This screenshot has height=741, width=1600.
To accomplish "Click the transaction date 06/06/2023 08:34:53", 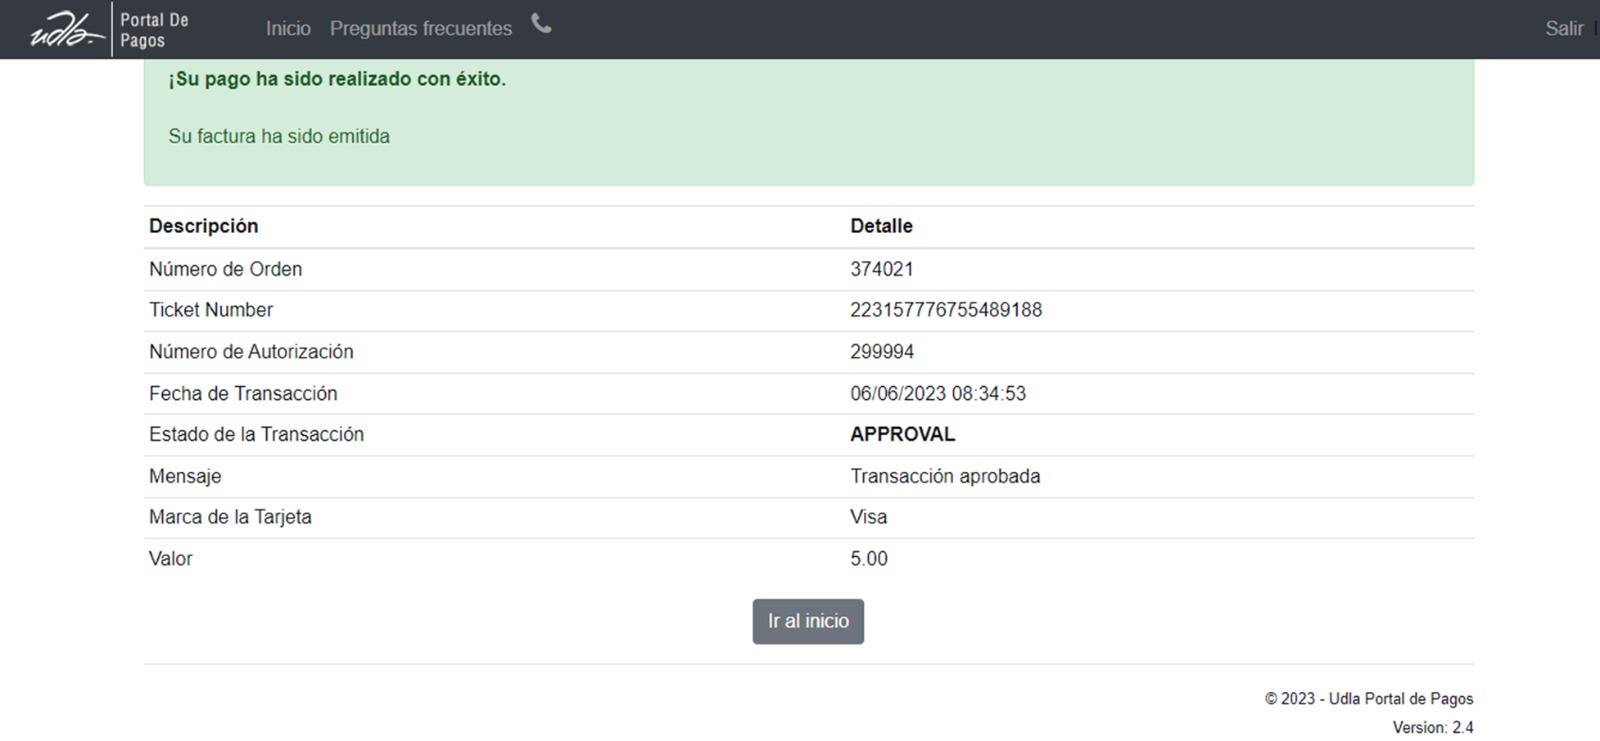I will pyautogui.click(x=937, y=394).
